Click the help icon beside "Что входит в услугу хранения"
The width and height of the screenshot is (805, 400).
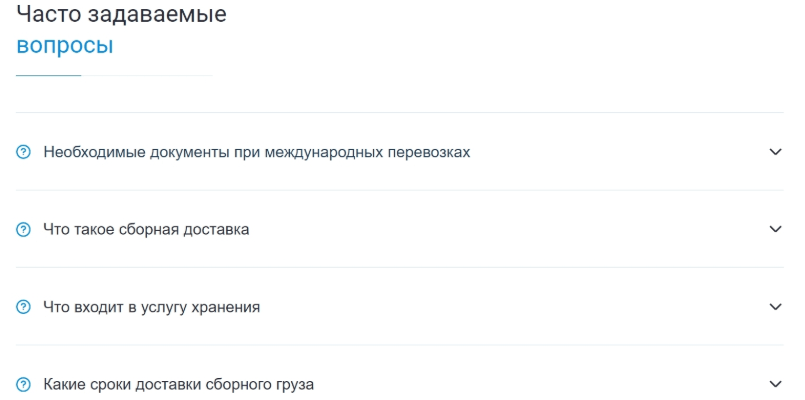24,308
